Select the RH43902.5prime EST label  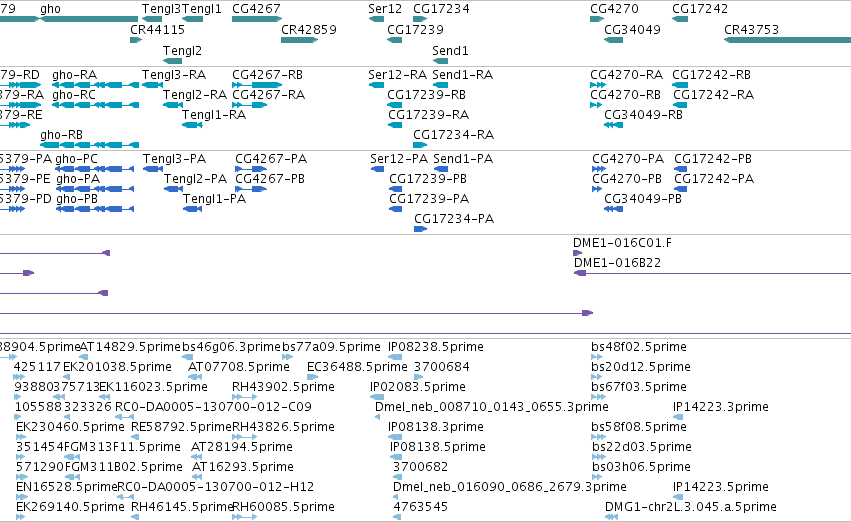point(283,387)
